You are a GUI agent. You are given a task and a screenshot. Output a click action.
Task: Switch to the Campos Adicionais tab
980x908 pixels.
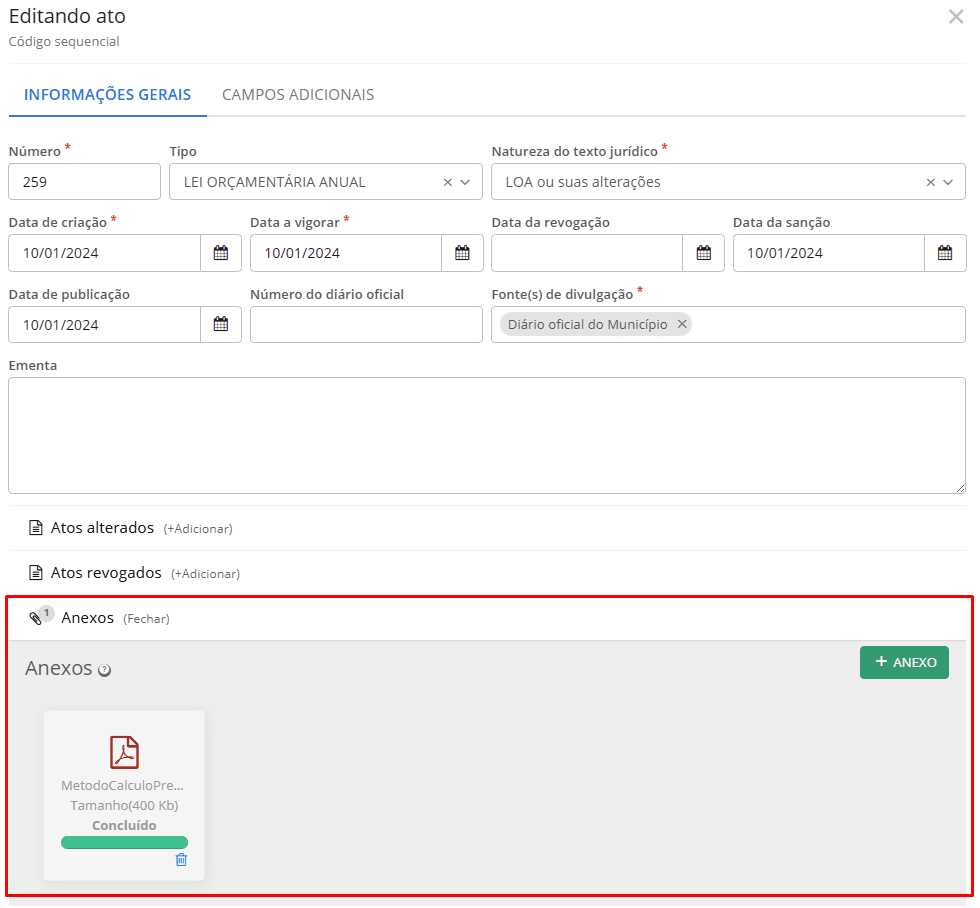pos(298,95)
